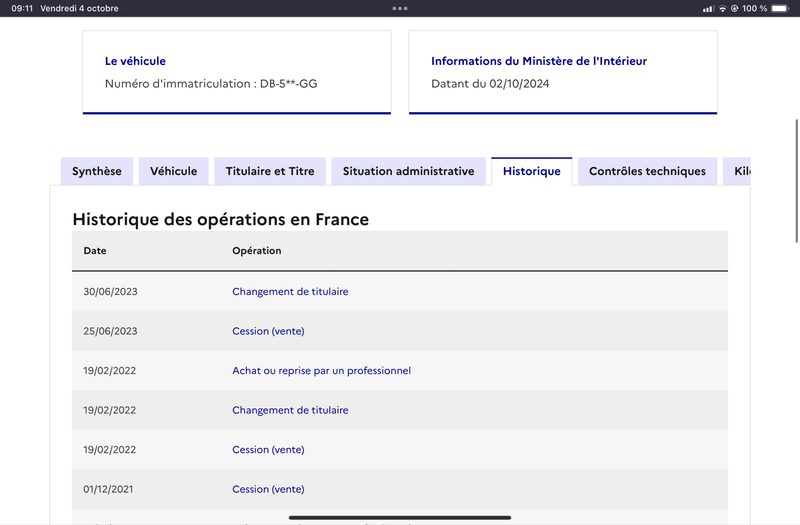Tap the Wi-Fi status icon
Viewport: 800px width, 525px height.
point(723,8)
